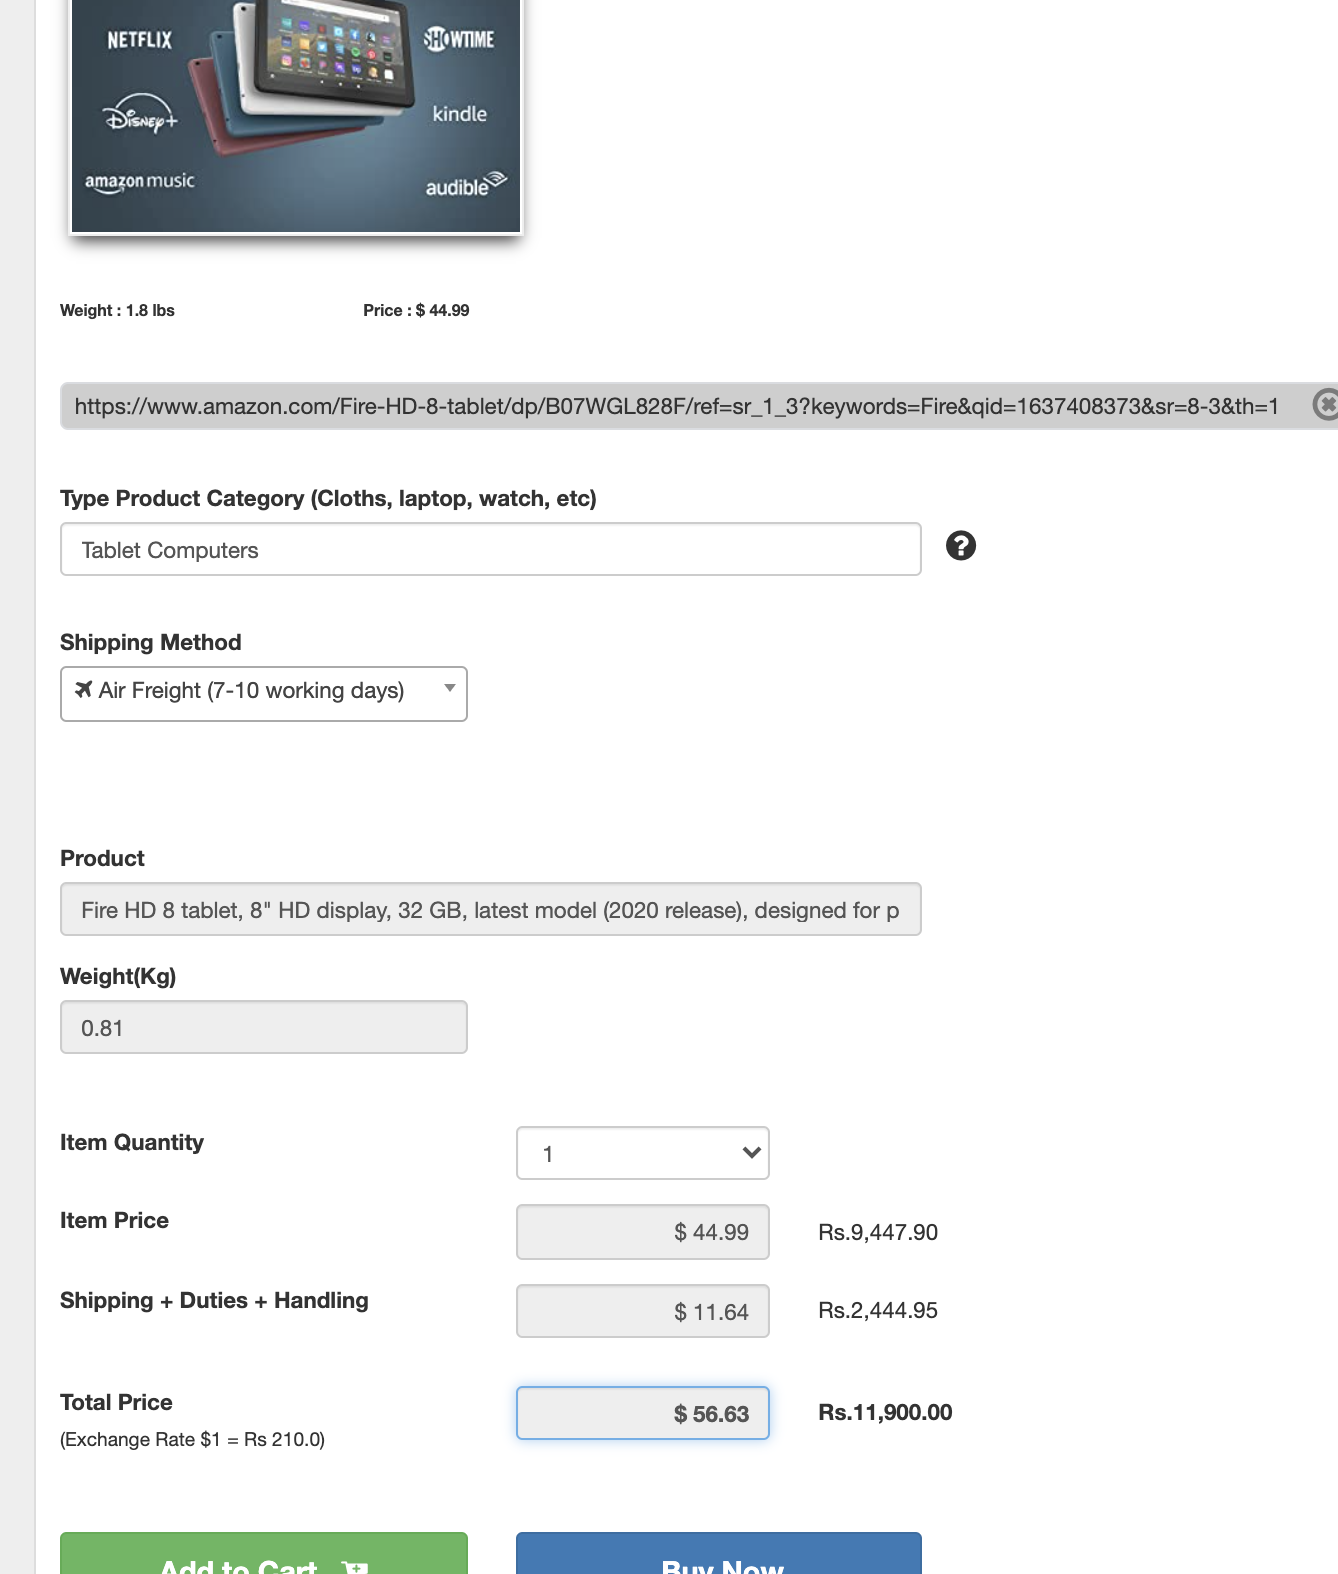Clear the Amazon URL with the X icon
The width and height of the screenshot is (1338, 1574).
1326,405
